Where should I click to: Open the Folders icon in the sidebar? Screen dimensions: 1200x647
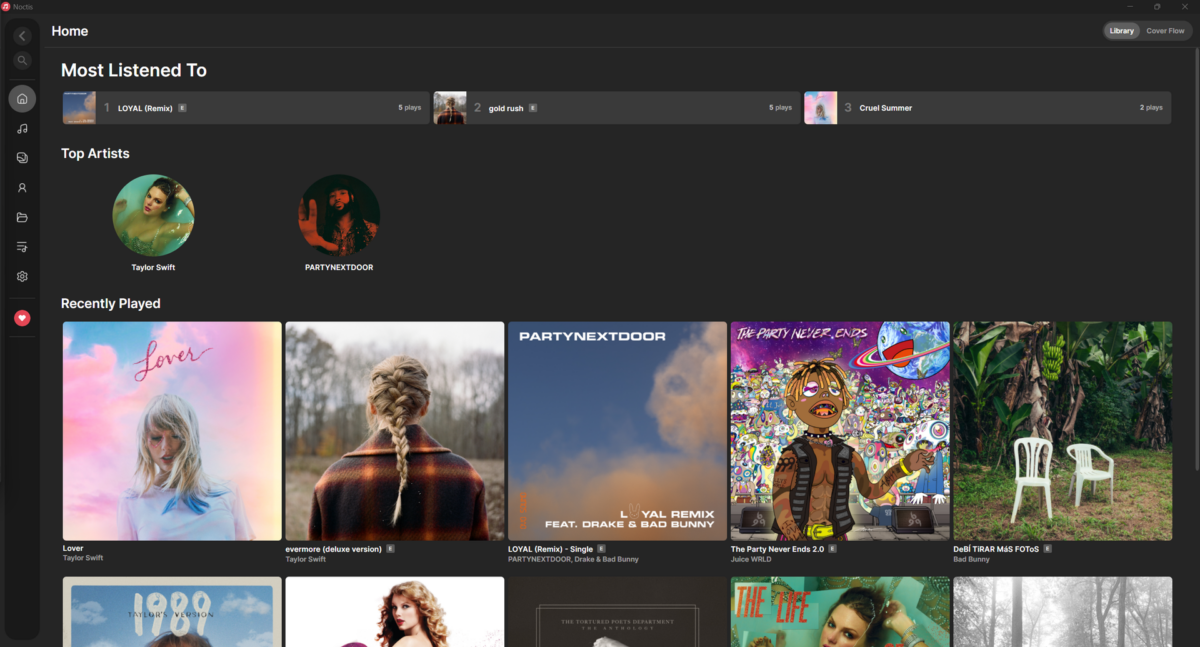click(22, 217)
